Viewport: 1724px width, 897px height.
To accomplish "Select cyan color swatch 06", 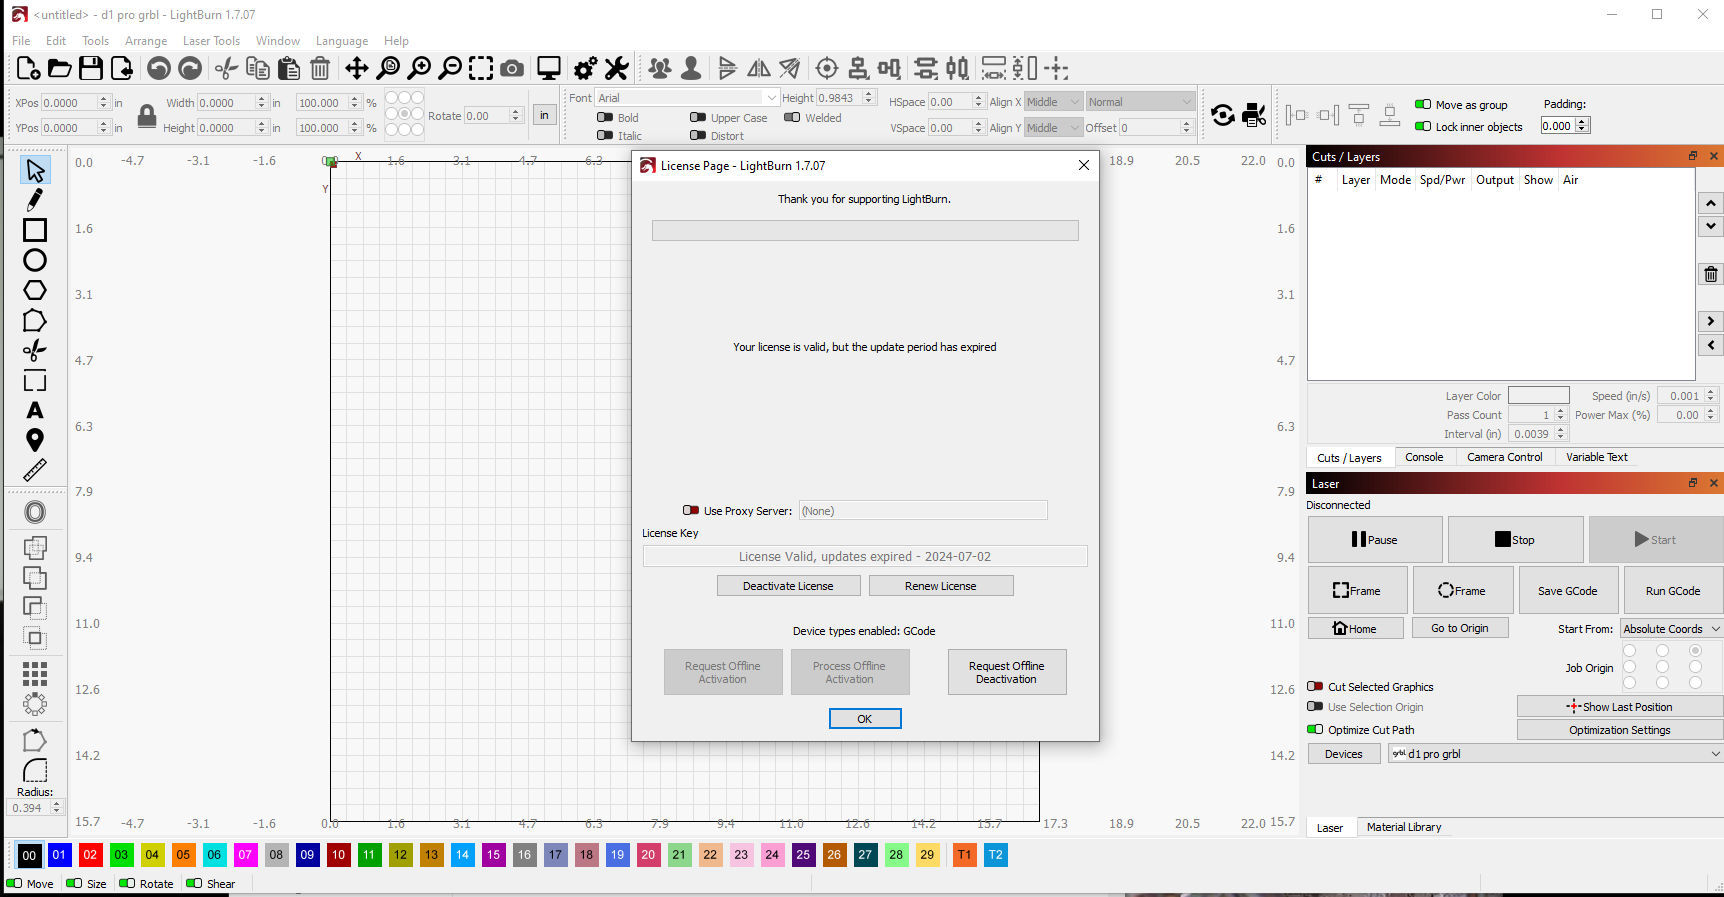I will pyautogui.click(x=214, y=855).
